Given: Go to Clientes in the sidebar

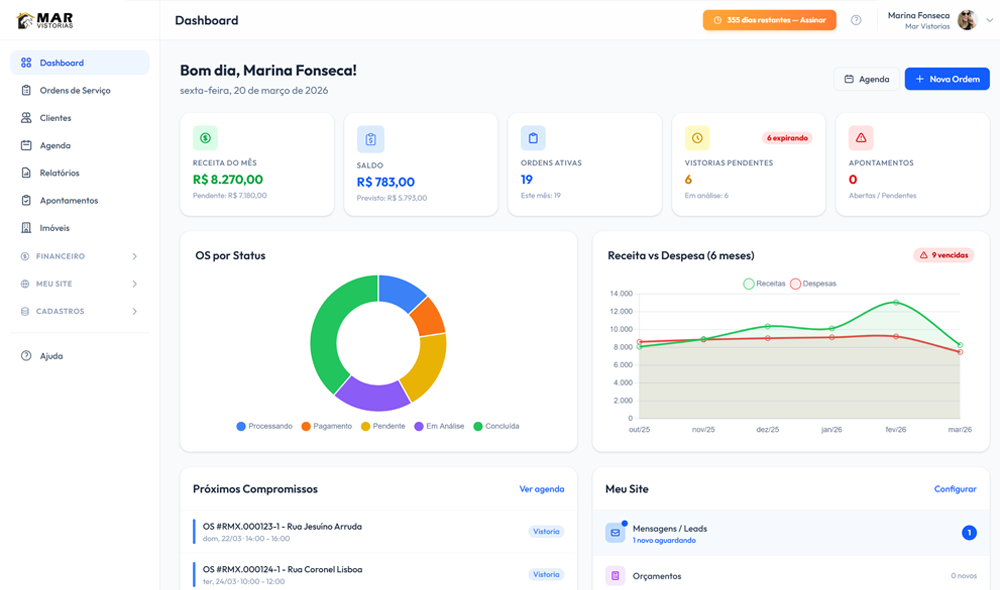Looking at the screenshot, I should tap(55, 118).
